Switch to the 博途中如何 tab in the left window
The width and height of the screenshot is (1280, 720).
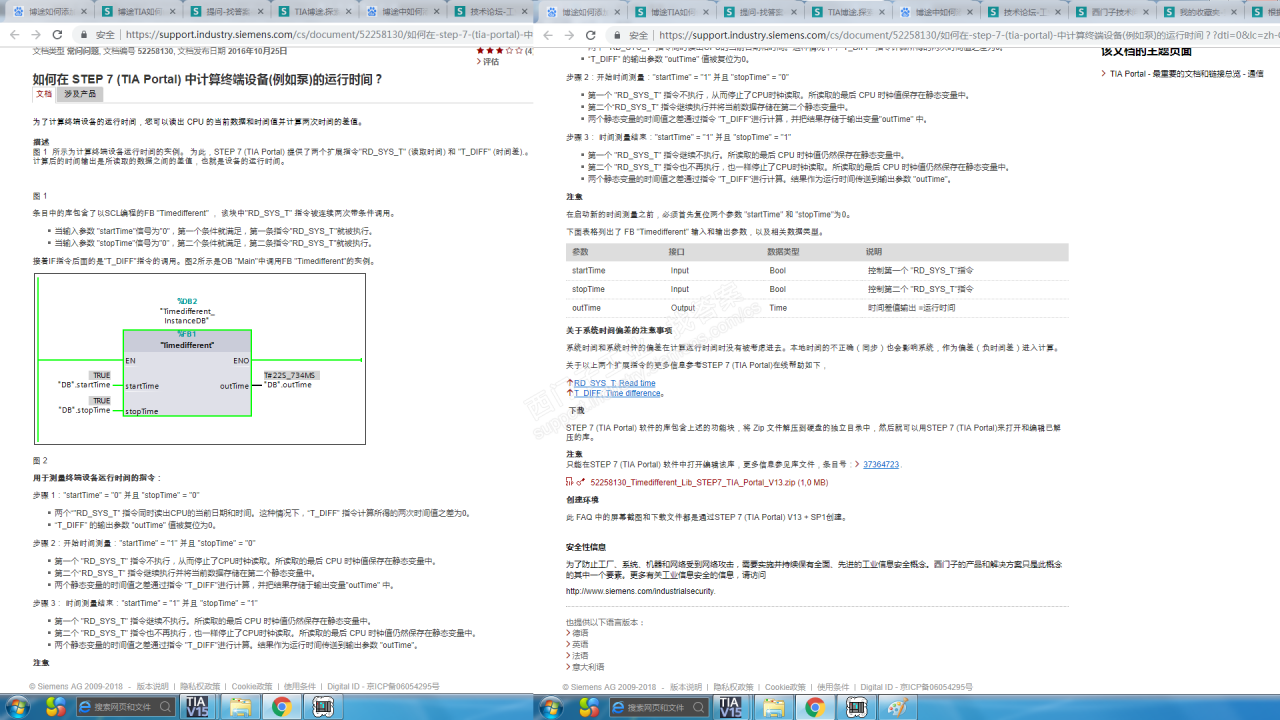click(401, 12)
